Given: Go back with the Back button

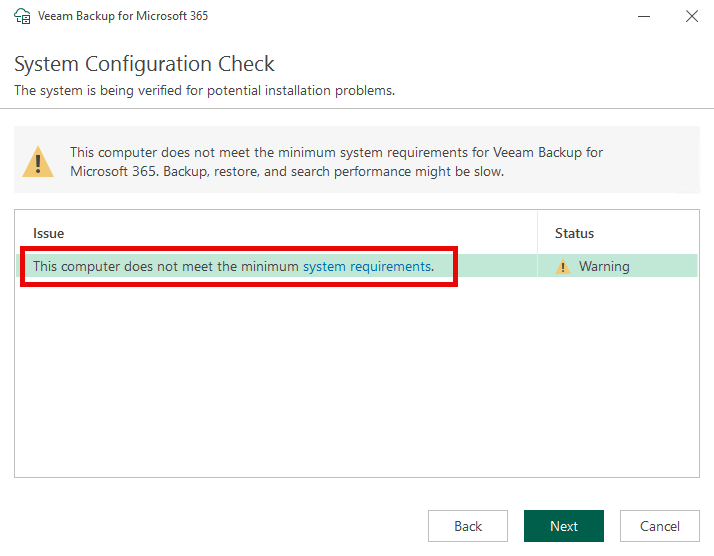Looking at the screenshot, I should pos(467,526).
